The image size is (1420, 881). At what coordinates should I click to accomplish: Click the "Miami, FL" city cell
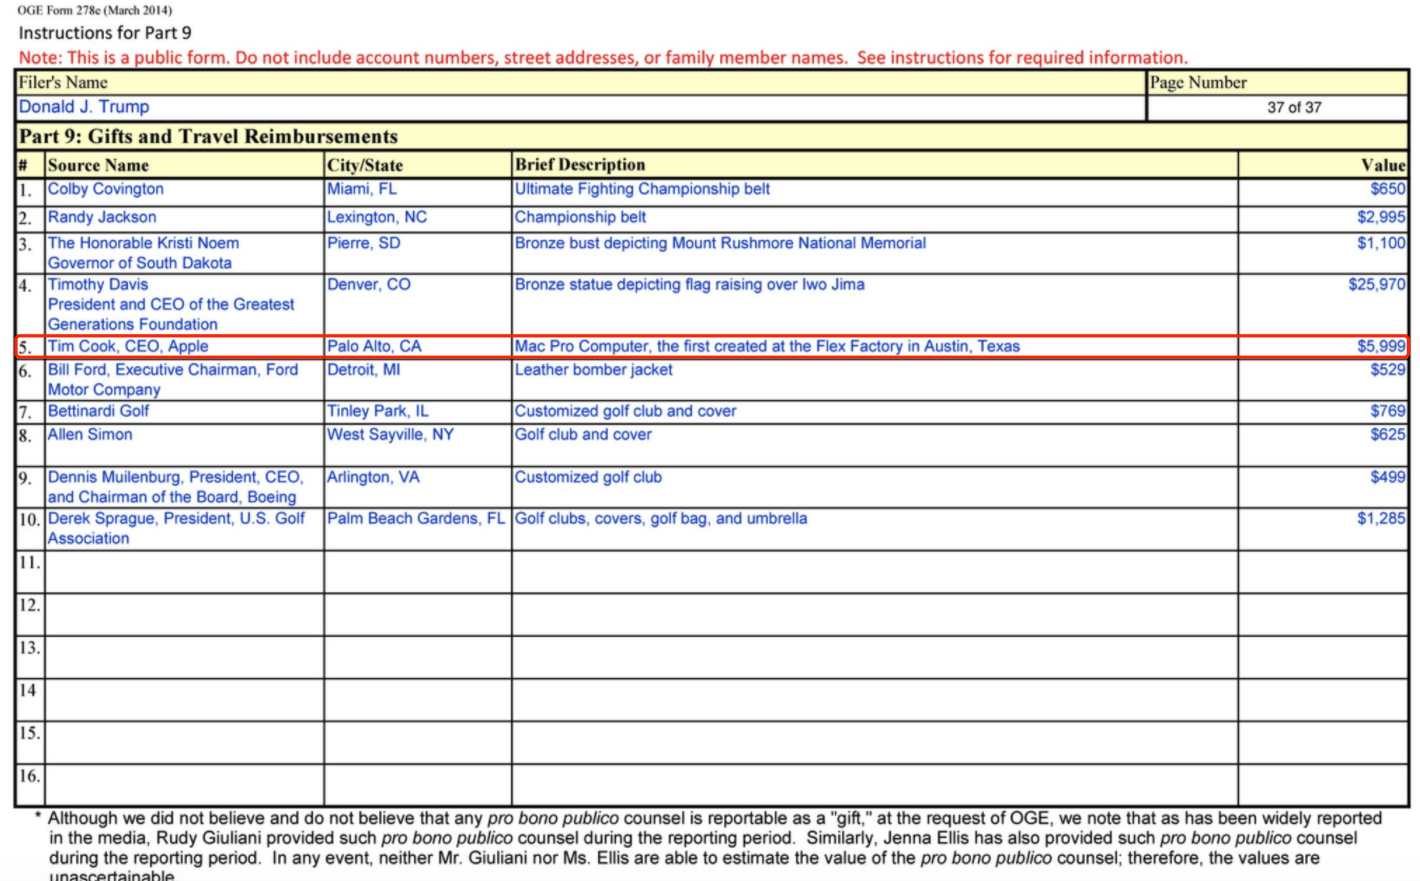[362, 189]
